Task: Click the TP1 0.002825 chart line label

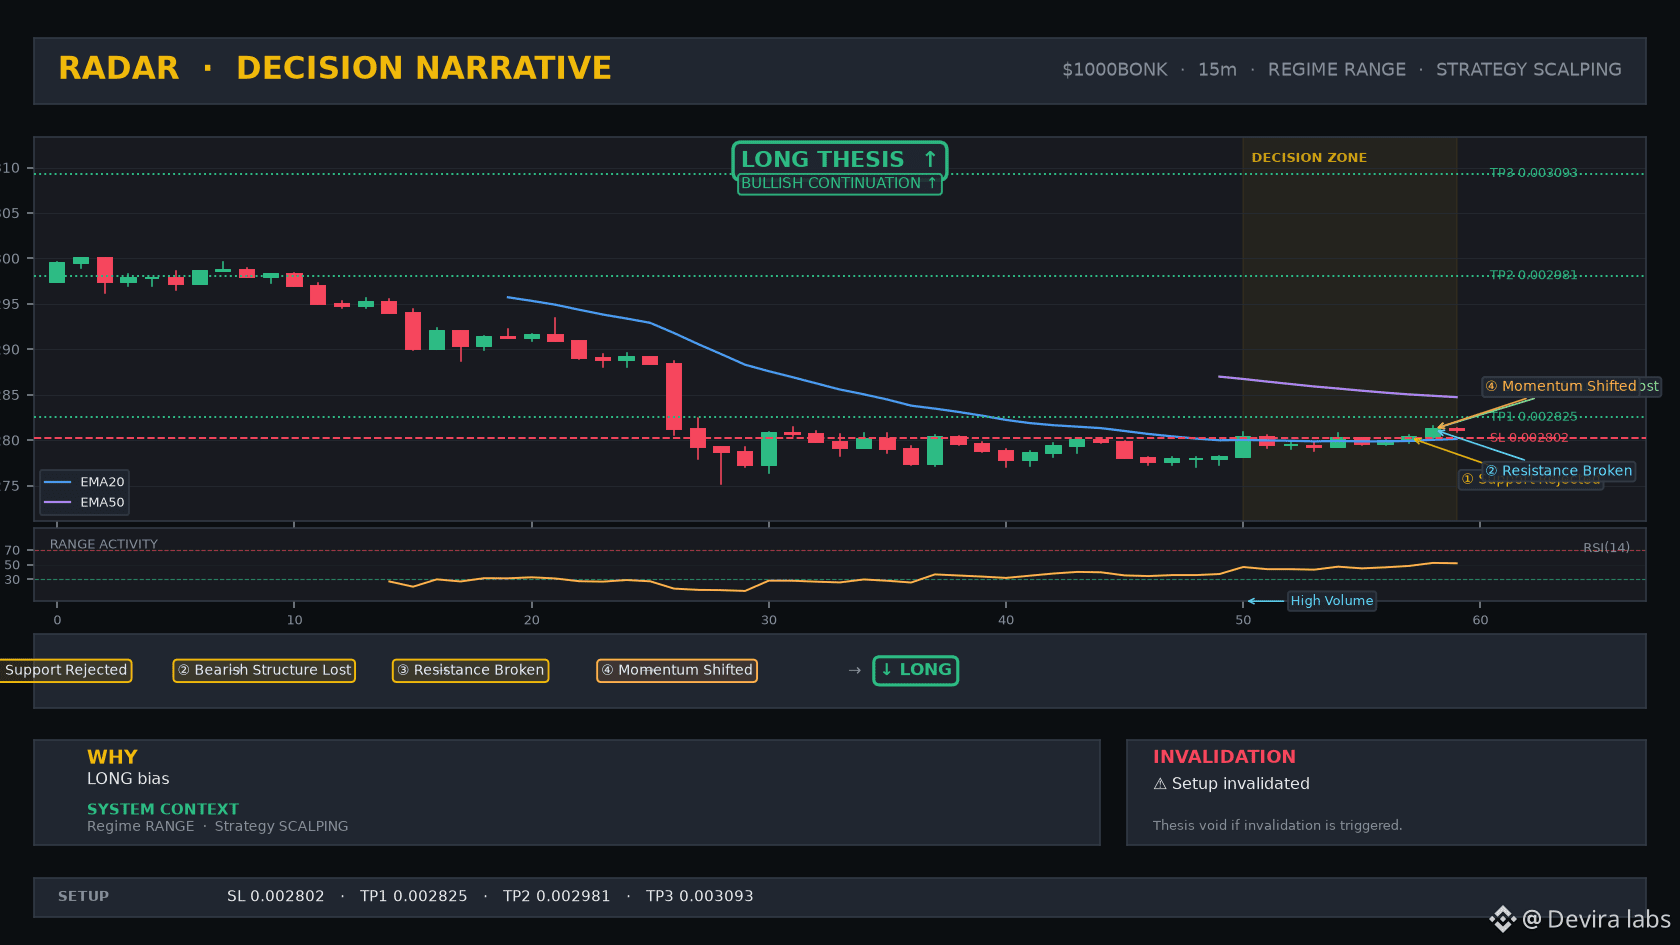Action: [1533, 417]
